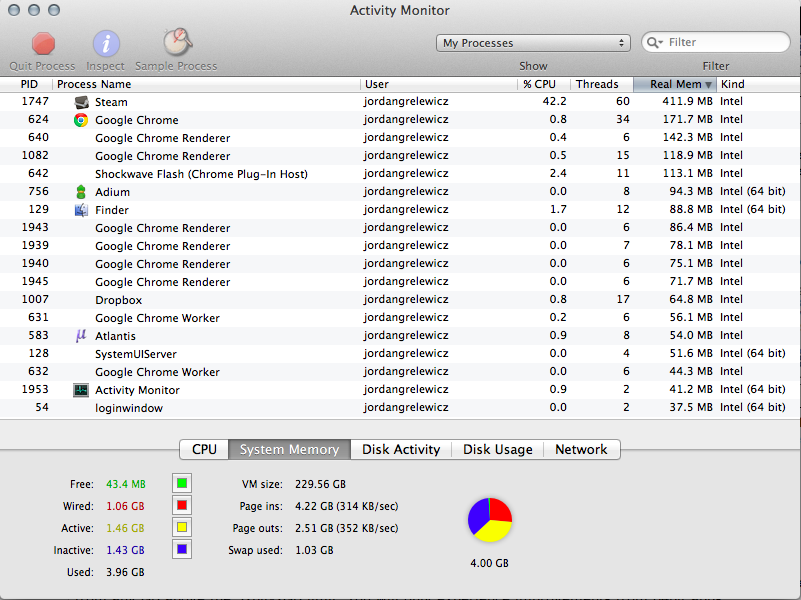Select Google Chrome Renderer with PID 1945
This screenshot has height=600, width=801.
tap(400, 282)
